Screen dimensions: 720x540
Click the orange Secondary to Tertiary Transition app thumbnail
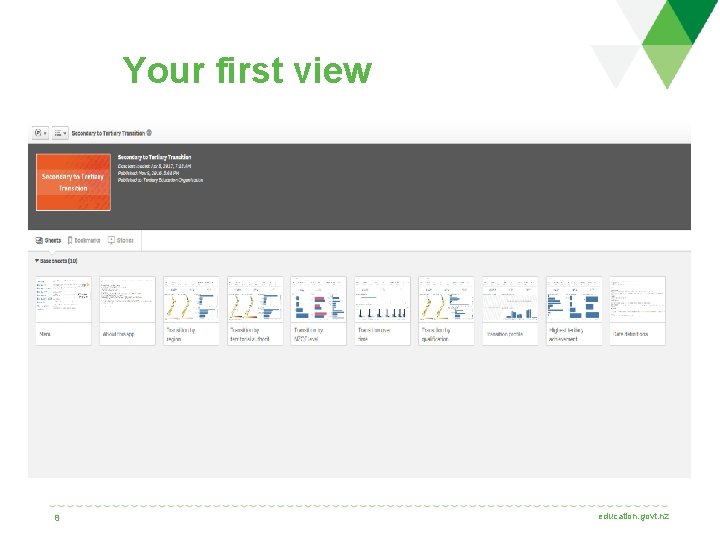tap(73, 182)
